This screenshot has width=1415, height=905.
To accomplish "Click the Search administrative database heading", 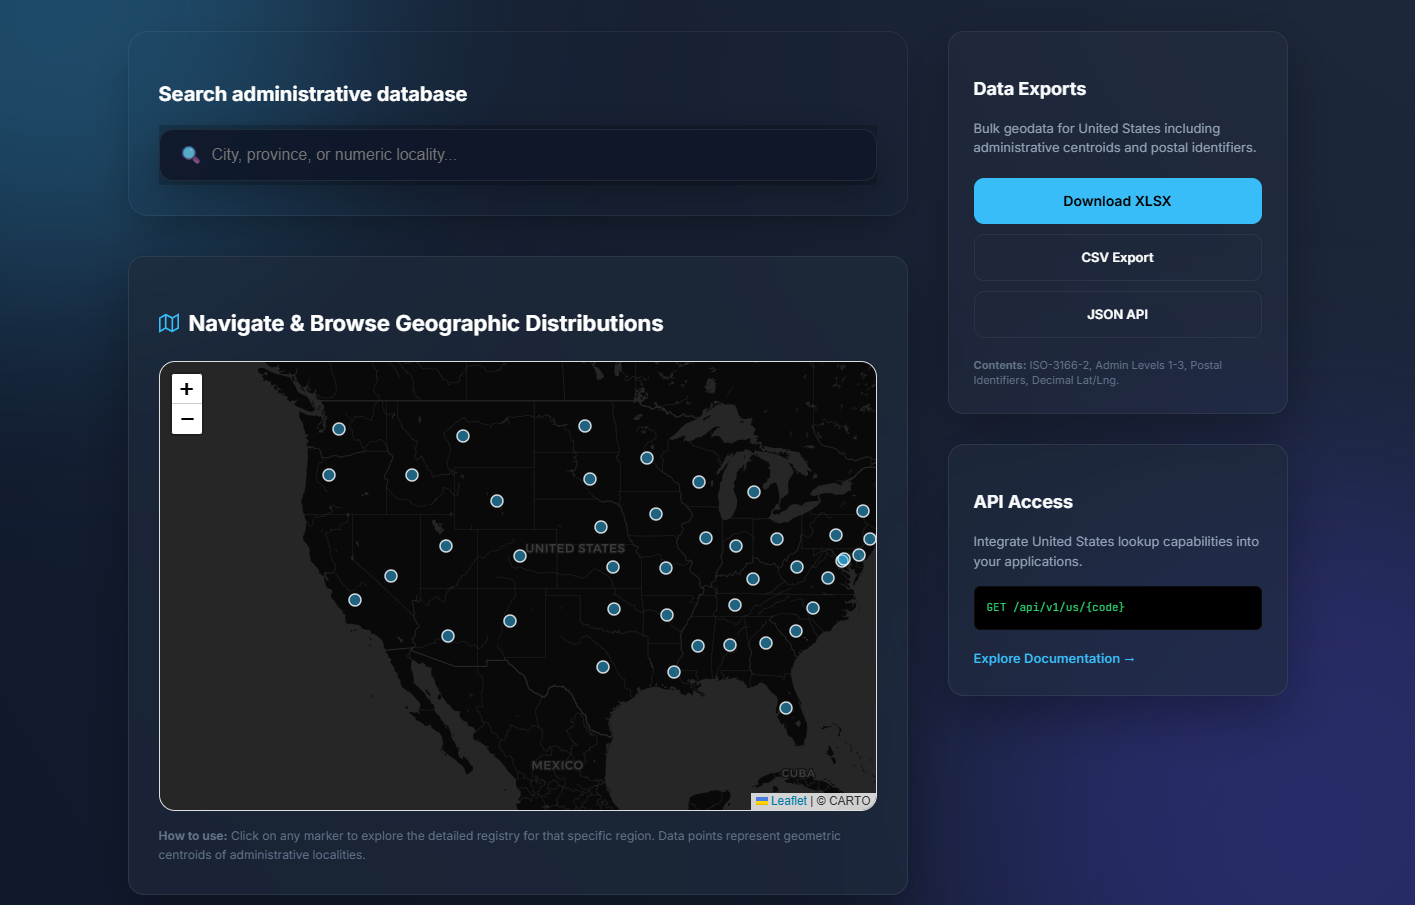I will coord(313,94).
